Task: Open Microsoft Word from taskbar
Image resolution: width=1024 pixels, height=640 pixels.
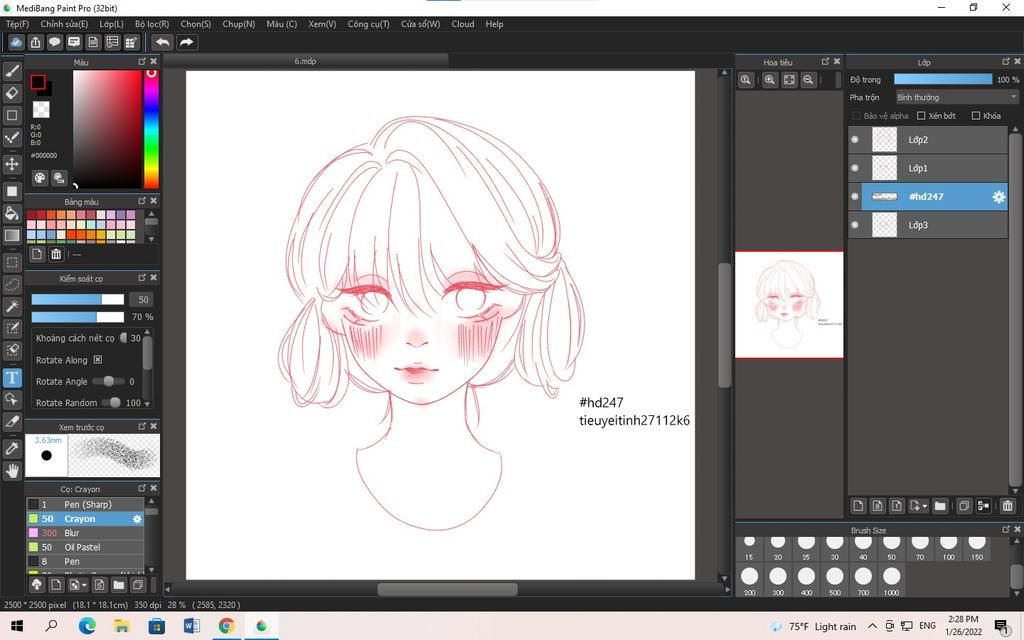Action: [x=191, y=626]
